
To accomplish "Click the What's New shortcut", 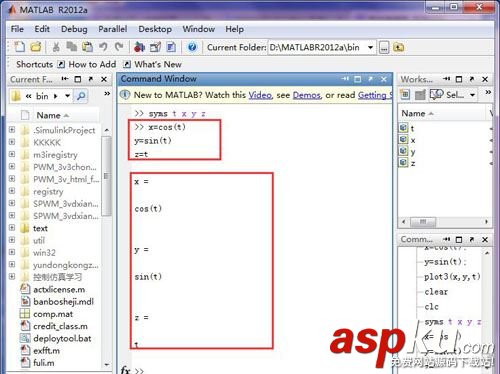I will [153, 64].
